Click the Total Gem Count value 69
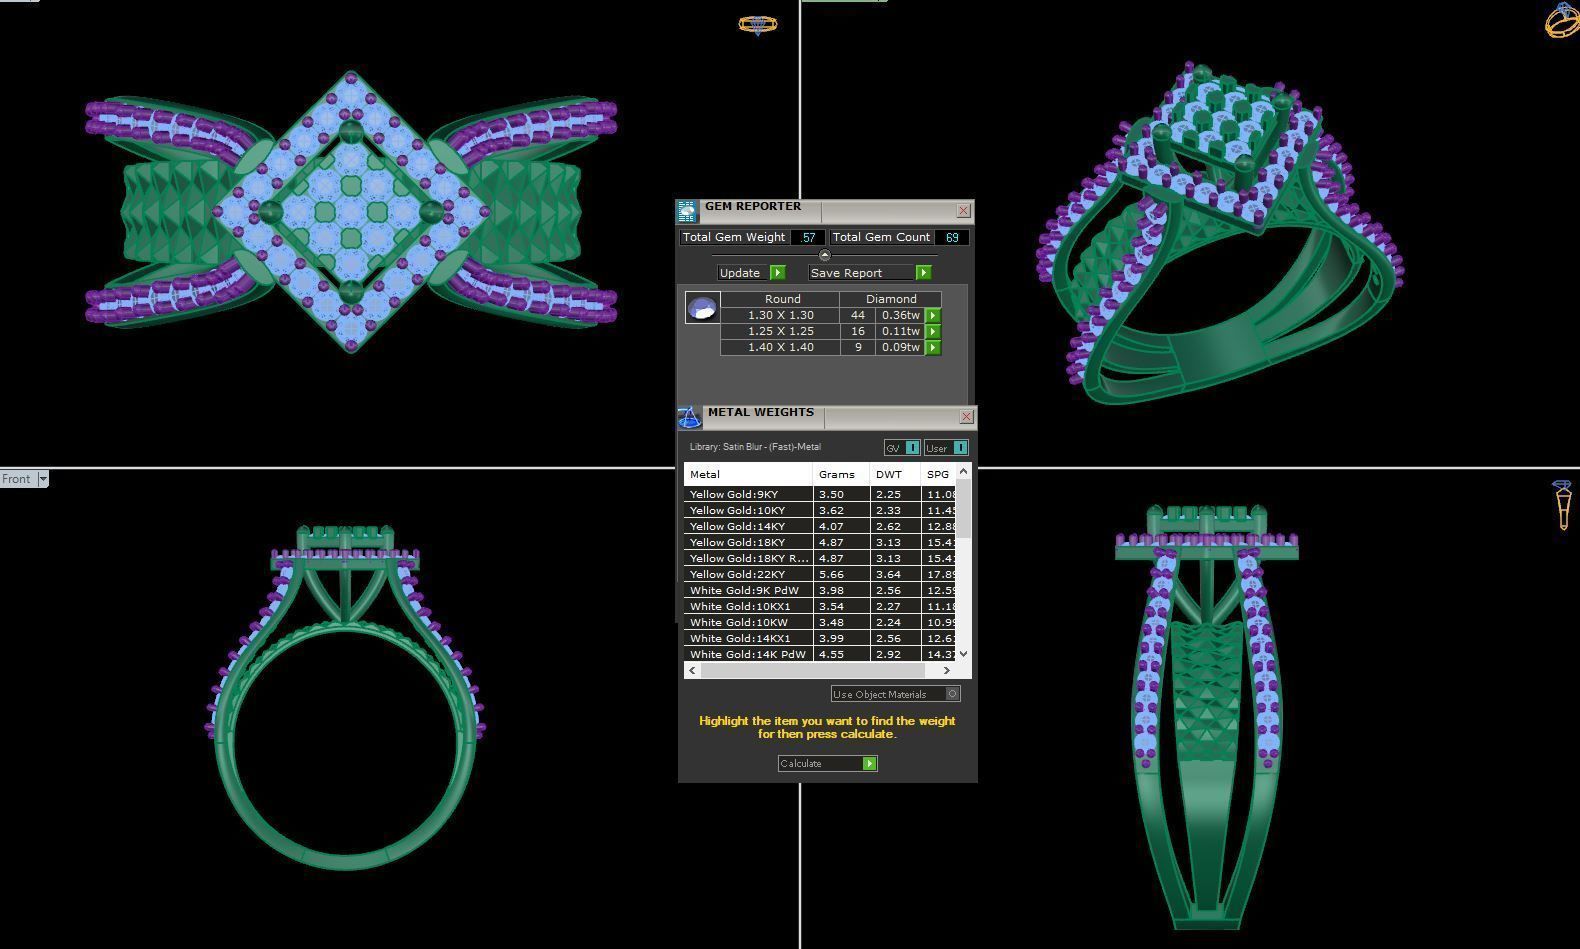The width and height of the screenshot is (1580, 949). [x=952, y=238]
